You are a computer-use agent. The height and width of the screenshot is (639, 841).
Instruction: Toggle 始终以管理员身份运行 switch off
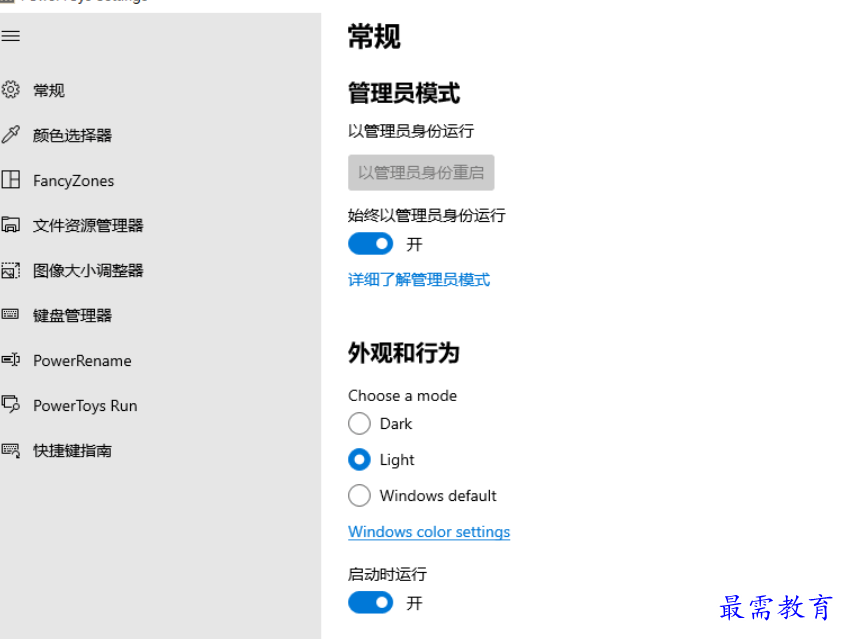click(371, 244)
